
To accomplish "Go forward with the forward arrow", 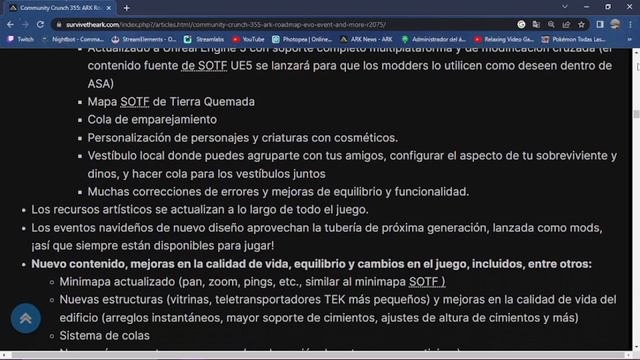I will 25,24.
